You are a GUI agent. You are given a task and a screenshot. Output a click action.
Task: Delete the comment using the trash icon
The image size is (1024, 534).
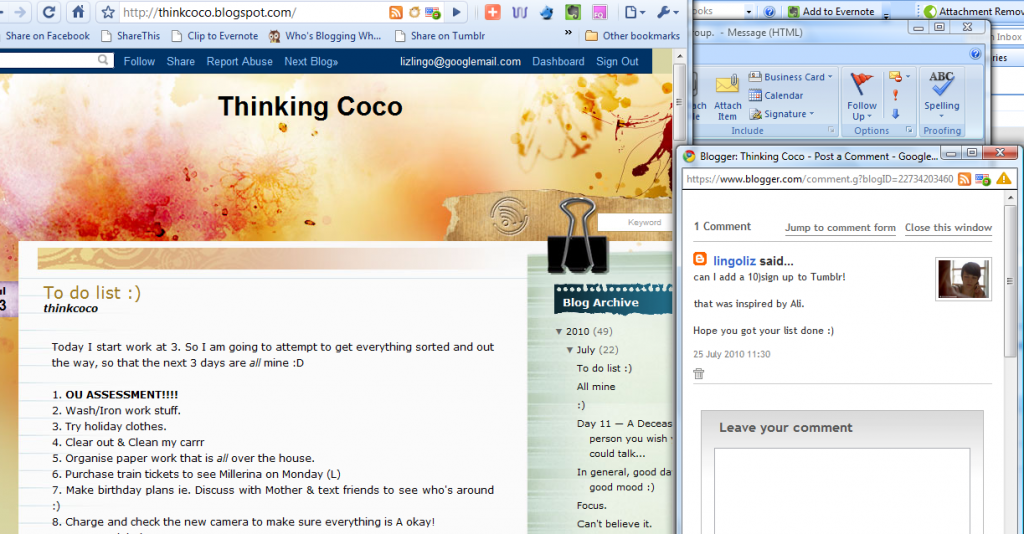coord(699,373)
